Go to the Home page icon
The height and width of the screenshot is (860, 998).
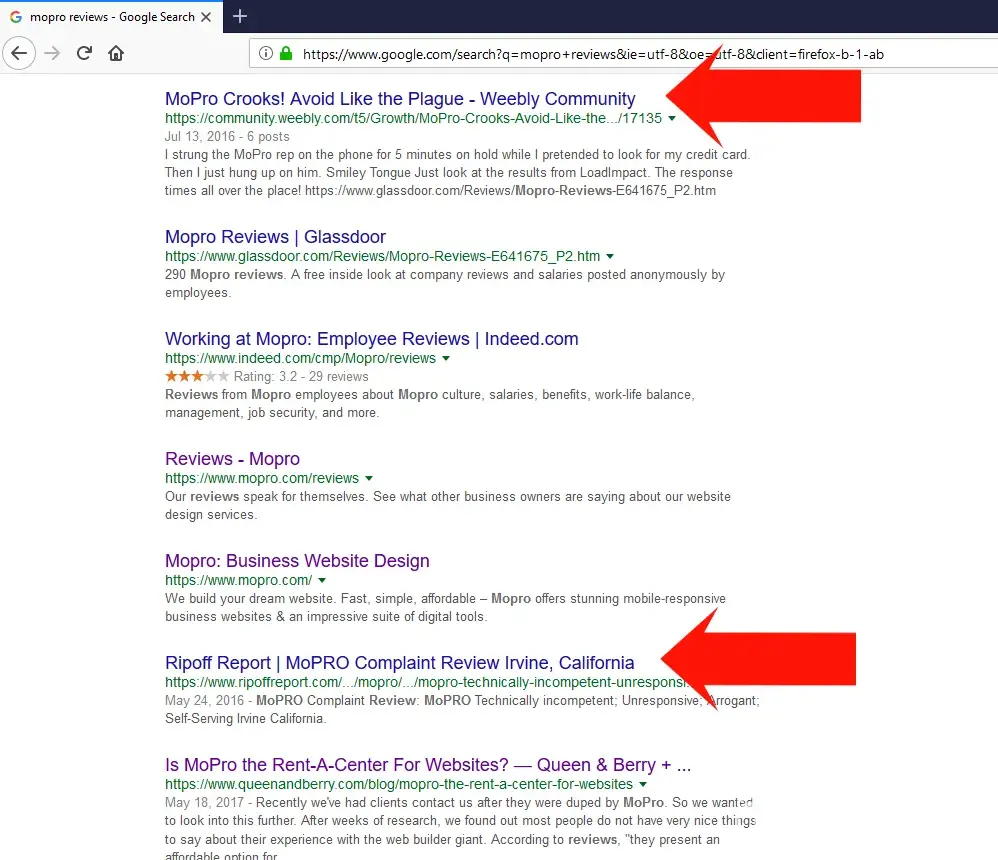[x=116, y=53]
